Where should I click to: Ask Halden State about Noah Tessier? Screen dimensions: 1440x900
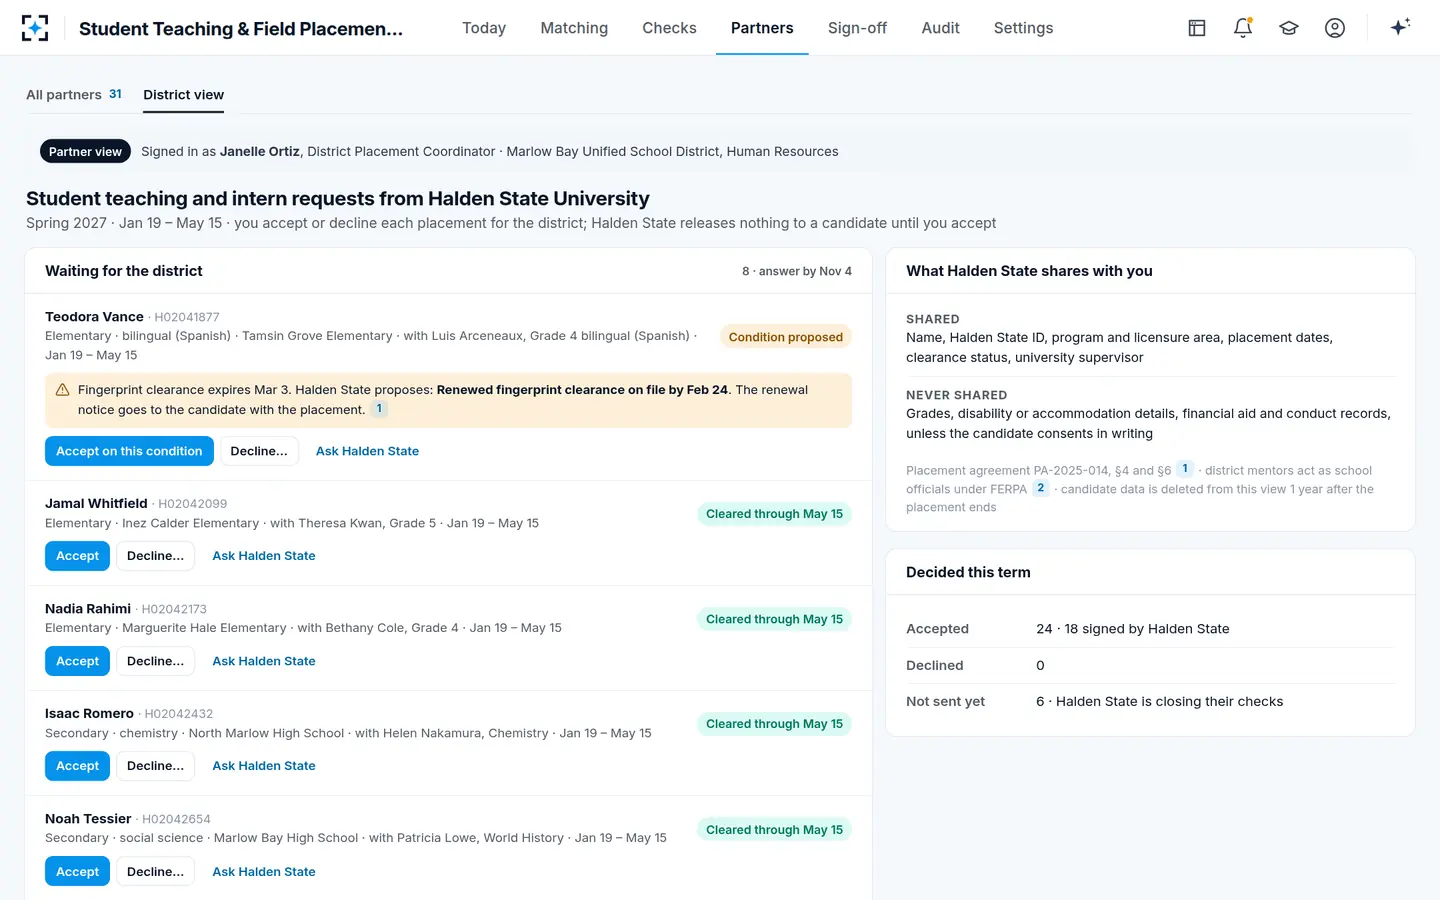tap(264, 872)
